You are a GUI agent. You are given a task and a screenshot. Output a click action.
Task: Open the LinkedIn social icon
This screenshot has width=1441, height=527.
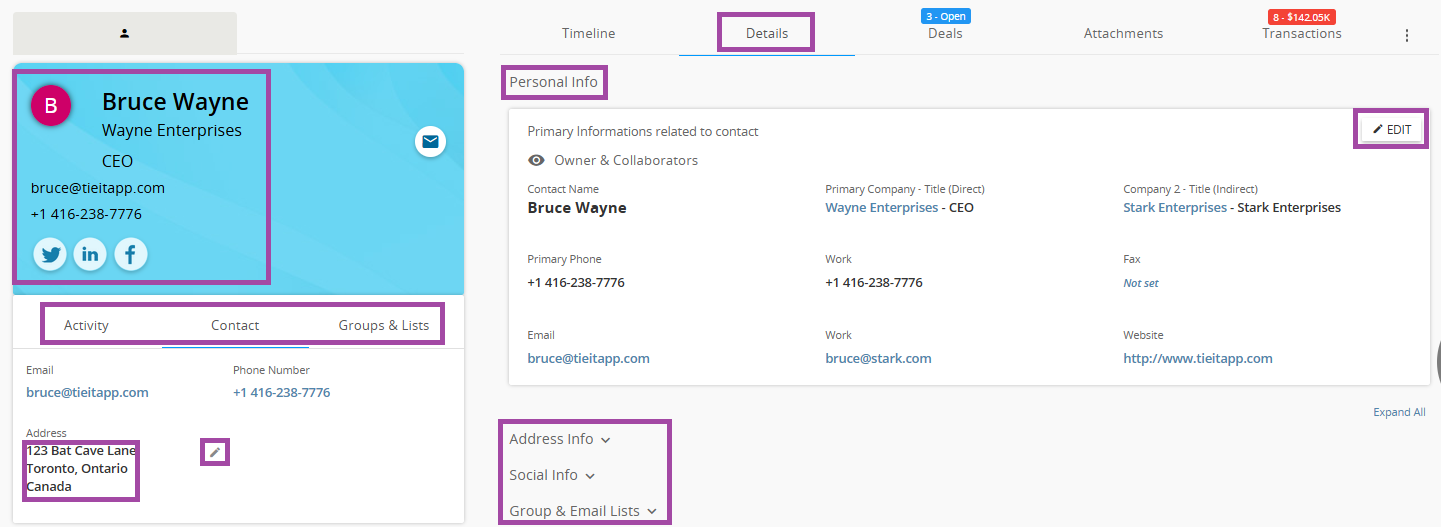pos(91,255)
